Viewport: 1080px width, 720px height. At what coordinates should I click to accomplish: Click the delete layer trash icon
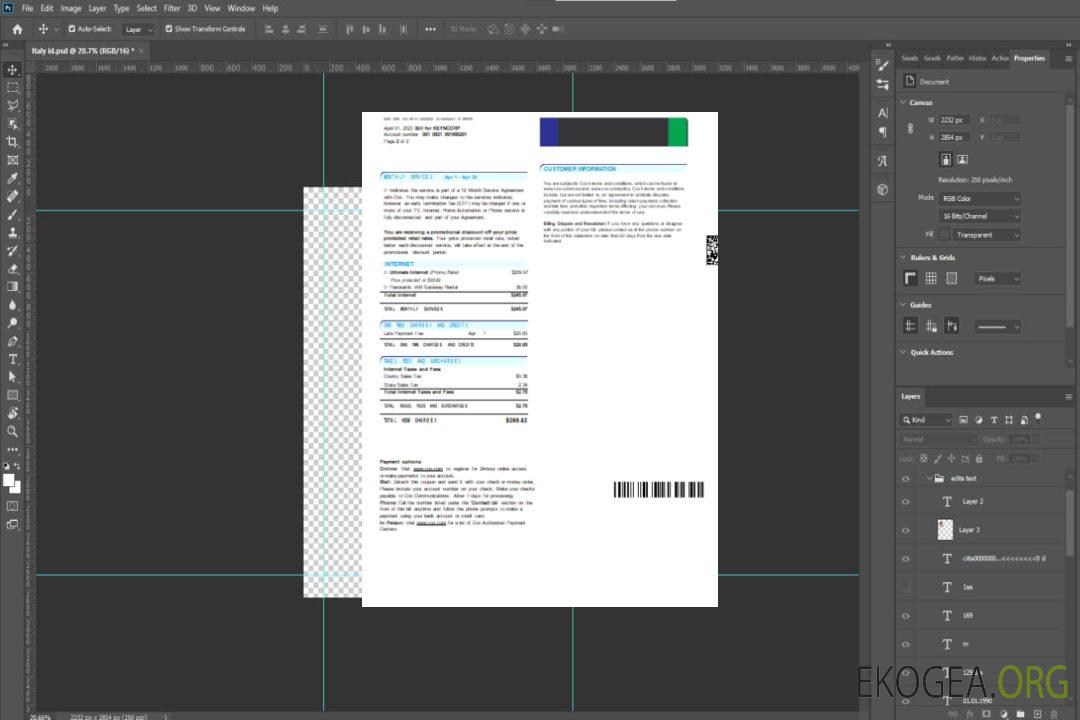point(1064,714)
